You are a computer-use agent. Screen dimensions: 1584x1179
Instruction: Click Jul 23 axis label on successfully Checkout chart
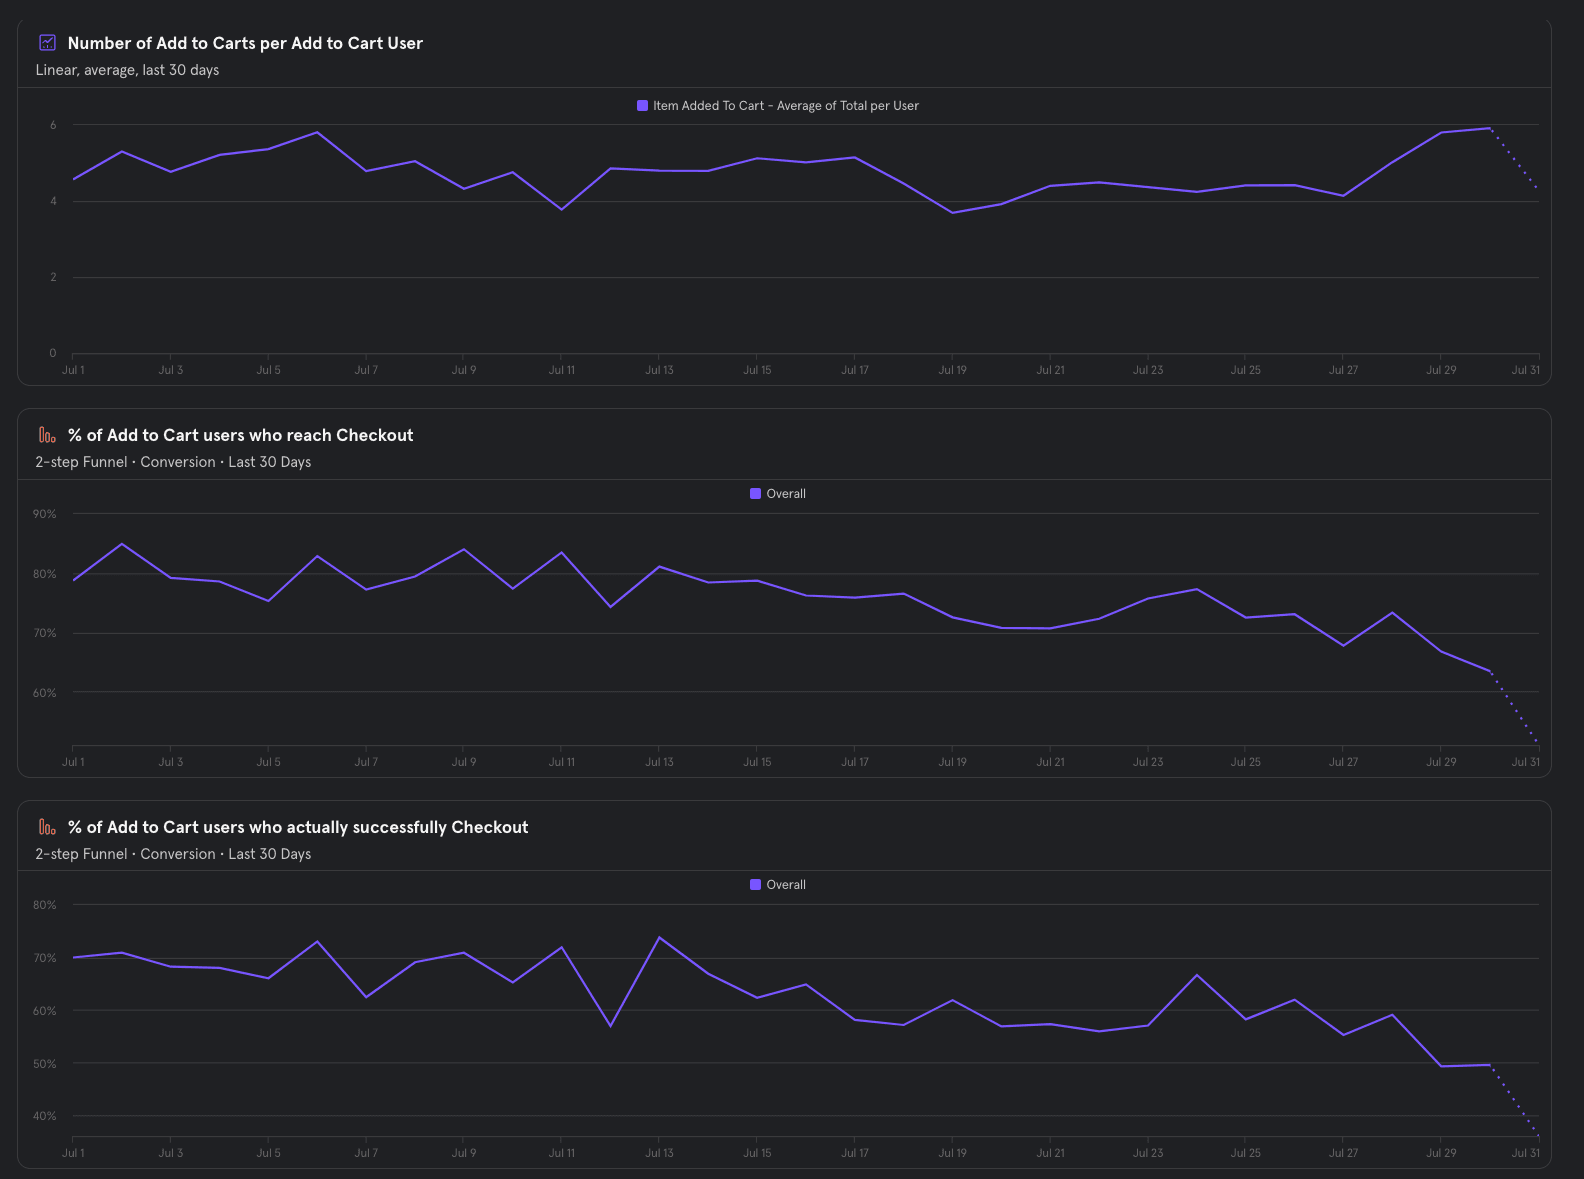click(1148, 1153)
